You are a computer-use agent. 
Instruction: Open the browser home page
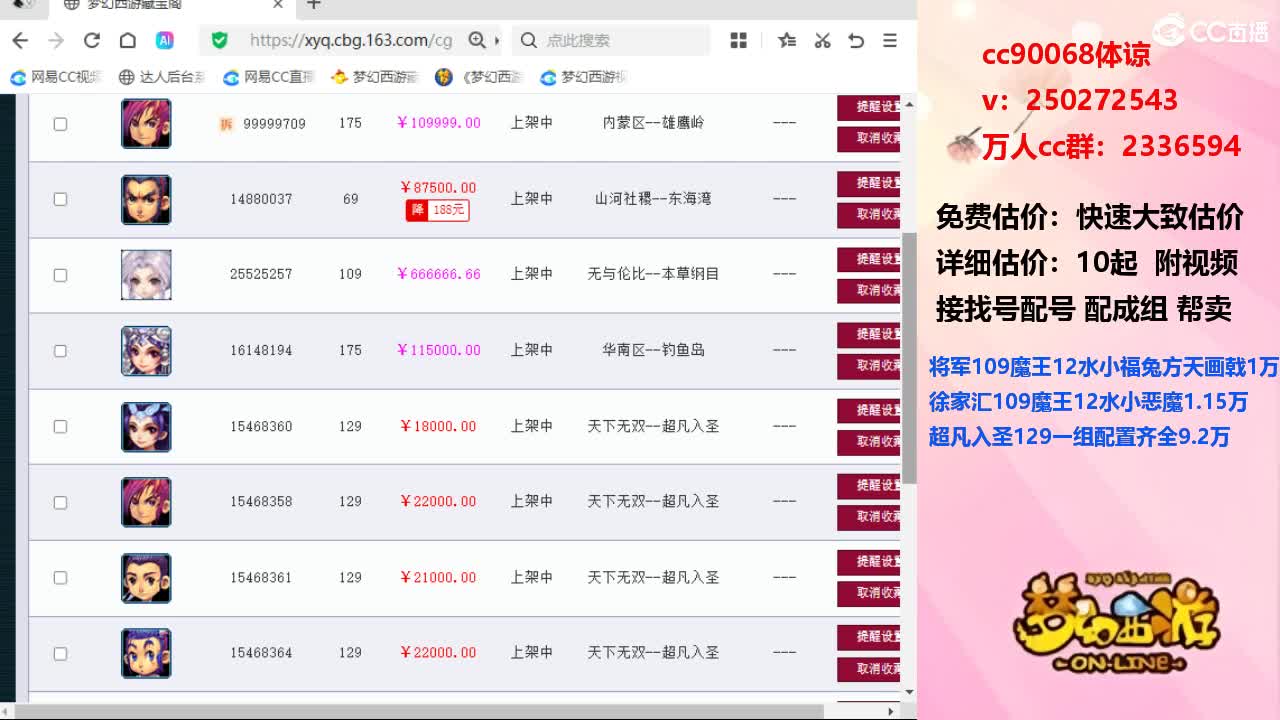click(x=126, y=40)
